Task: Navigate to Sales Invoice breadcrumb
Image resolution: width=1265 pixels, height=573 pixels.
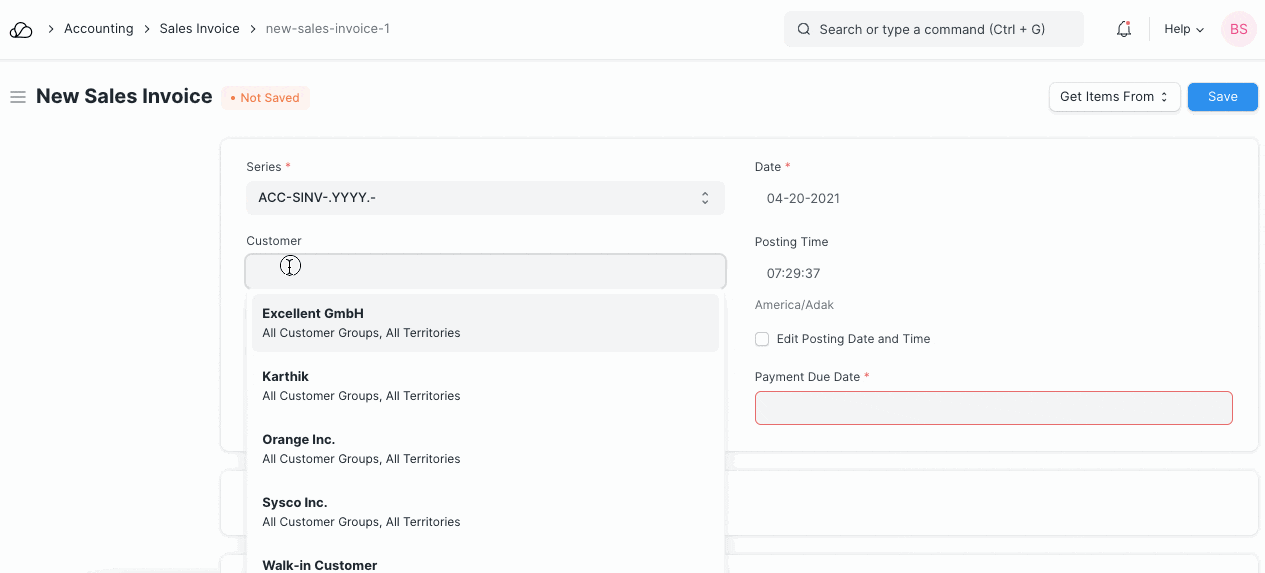Action: click(199, 29)
